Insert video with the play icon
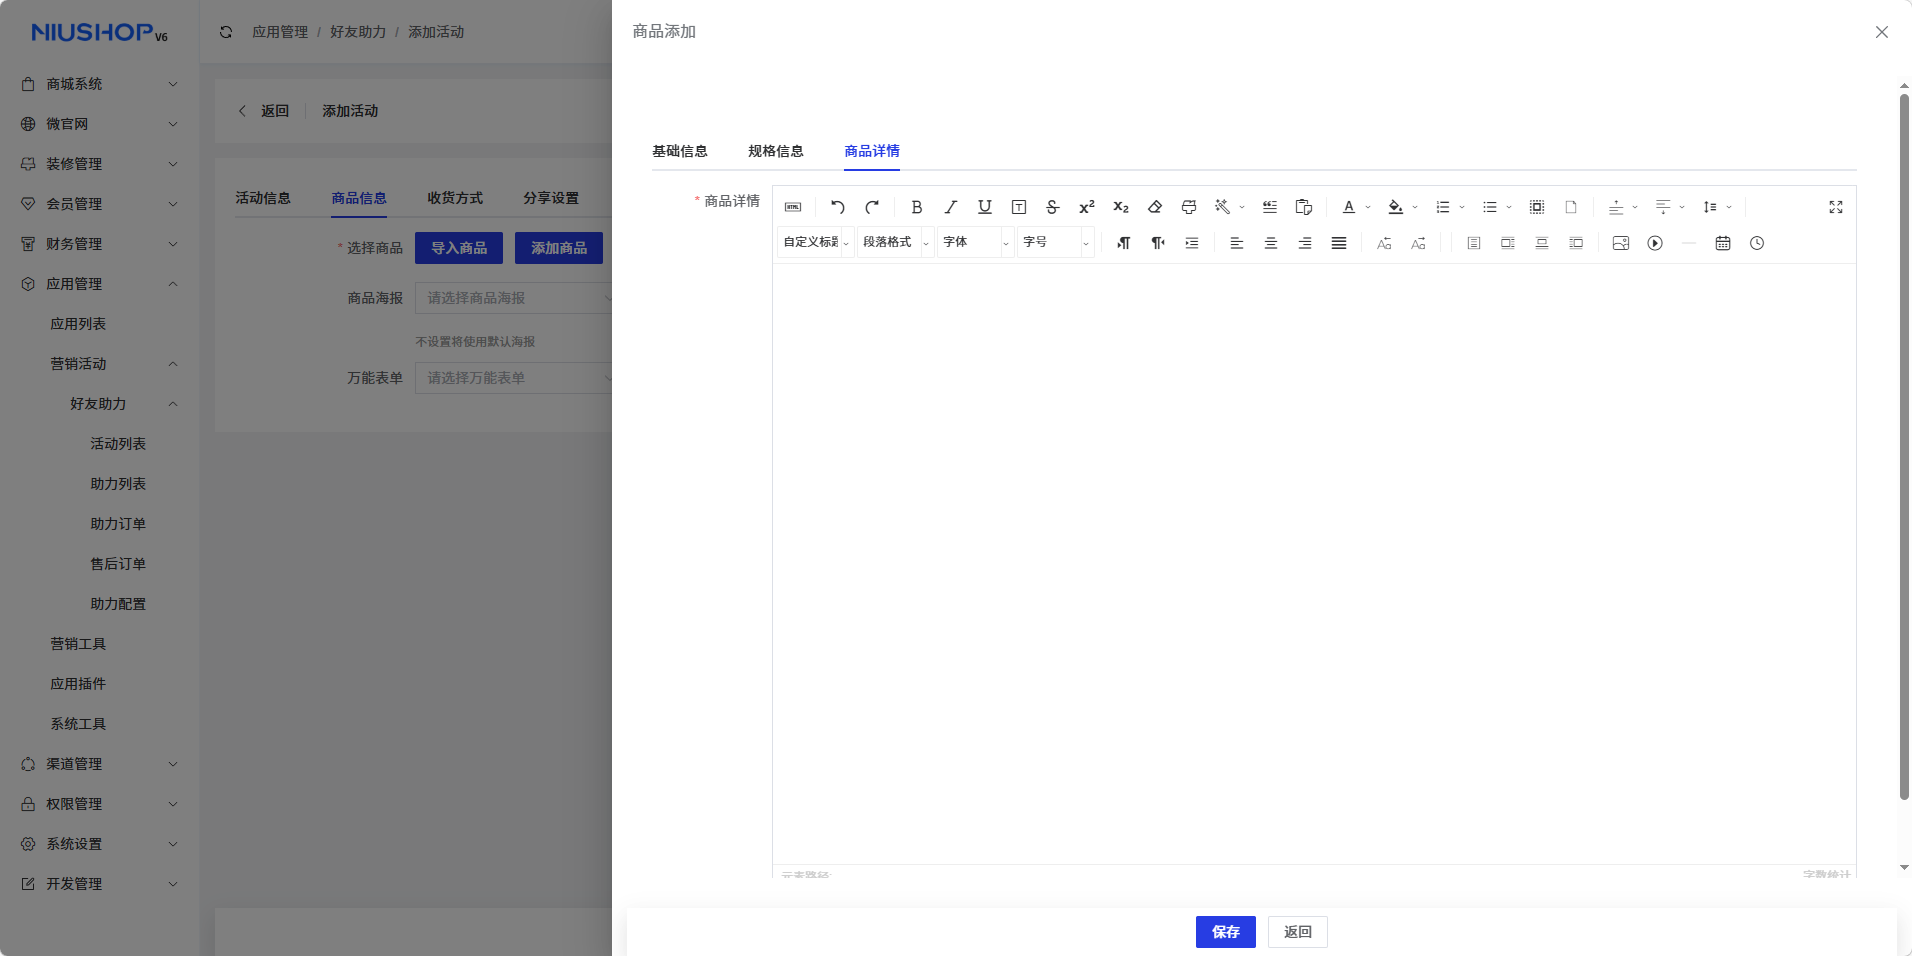Image resolution: width=1912 pixels, height=956 pixels. tap(1655, 243)
